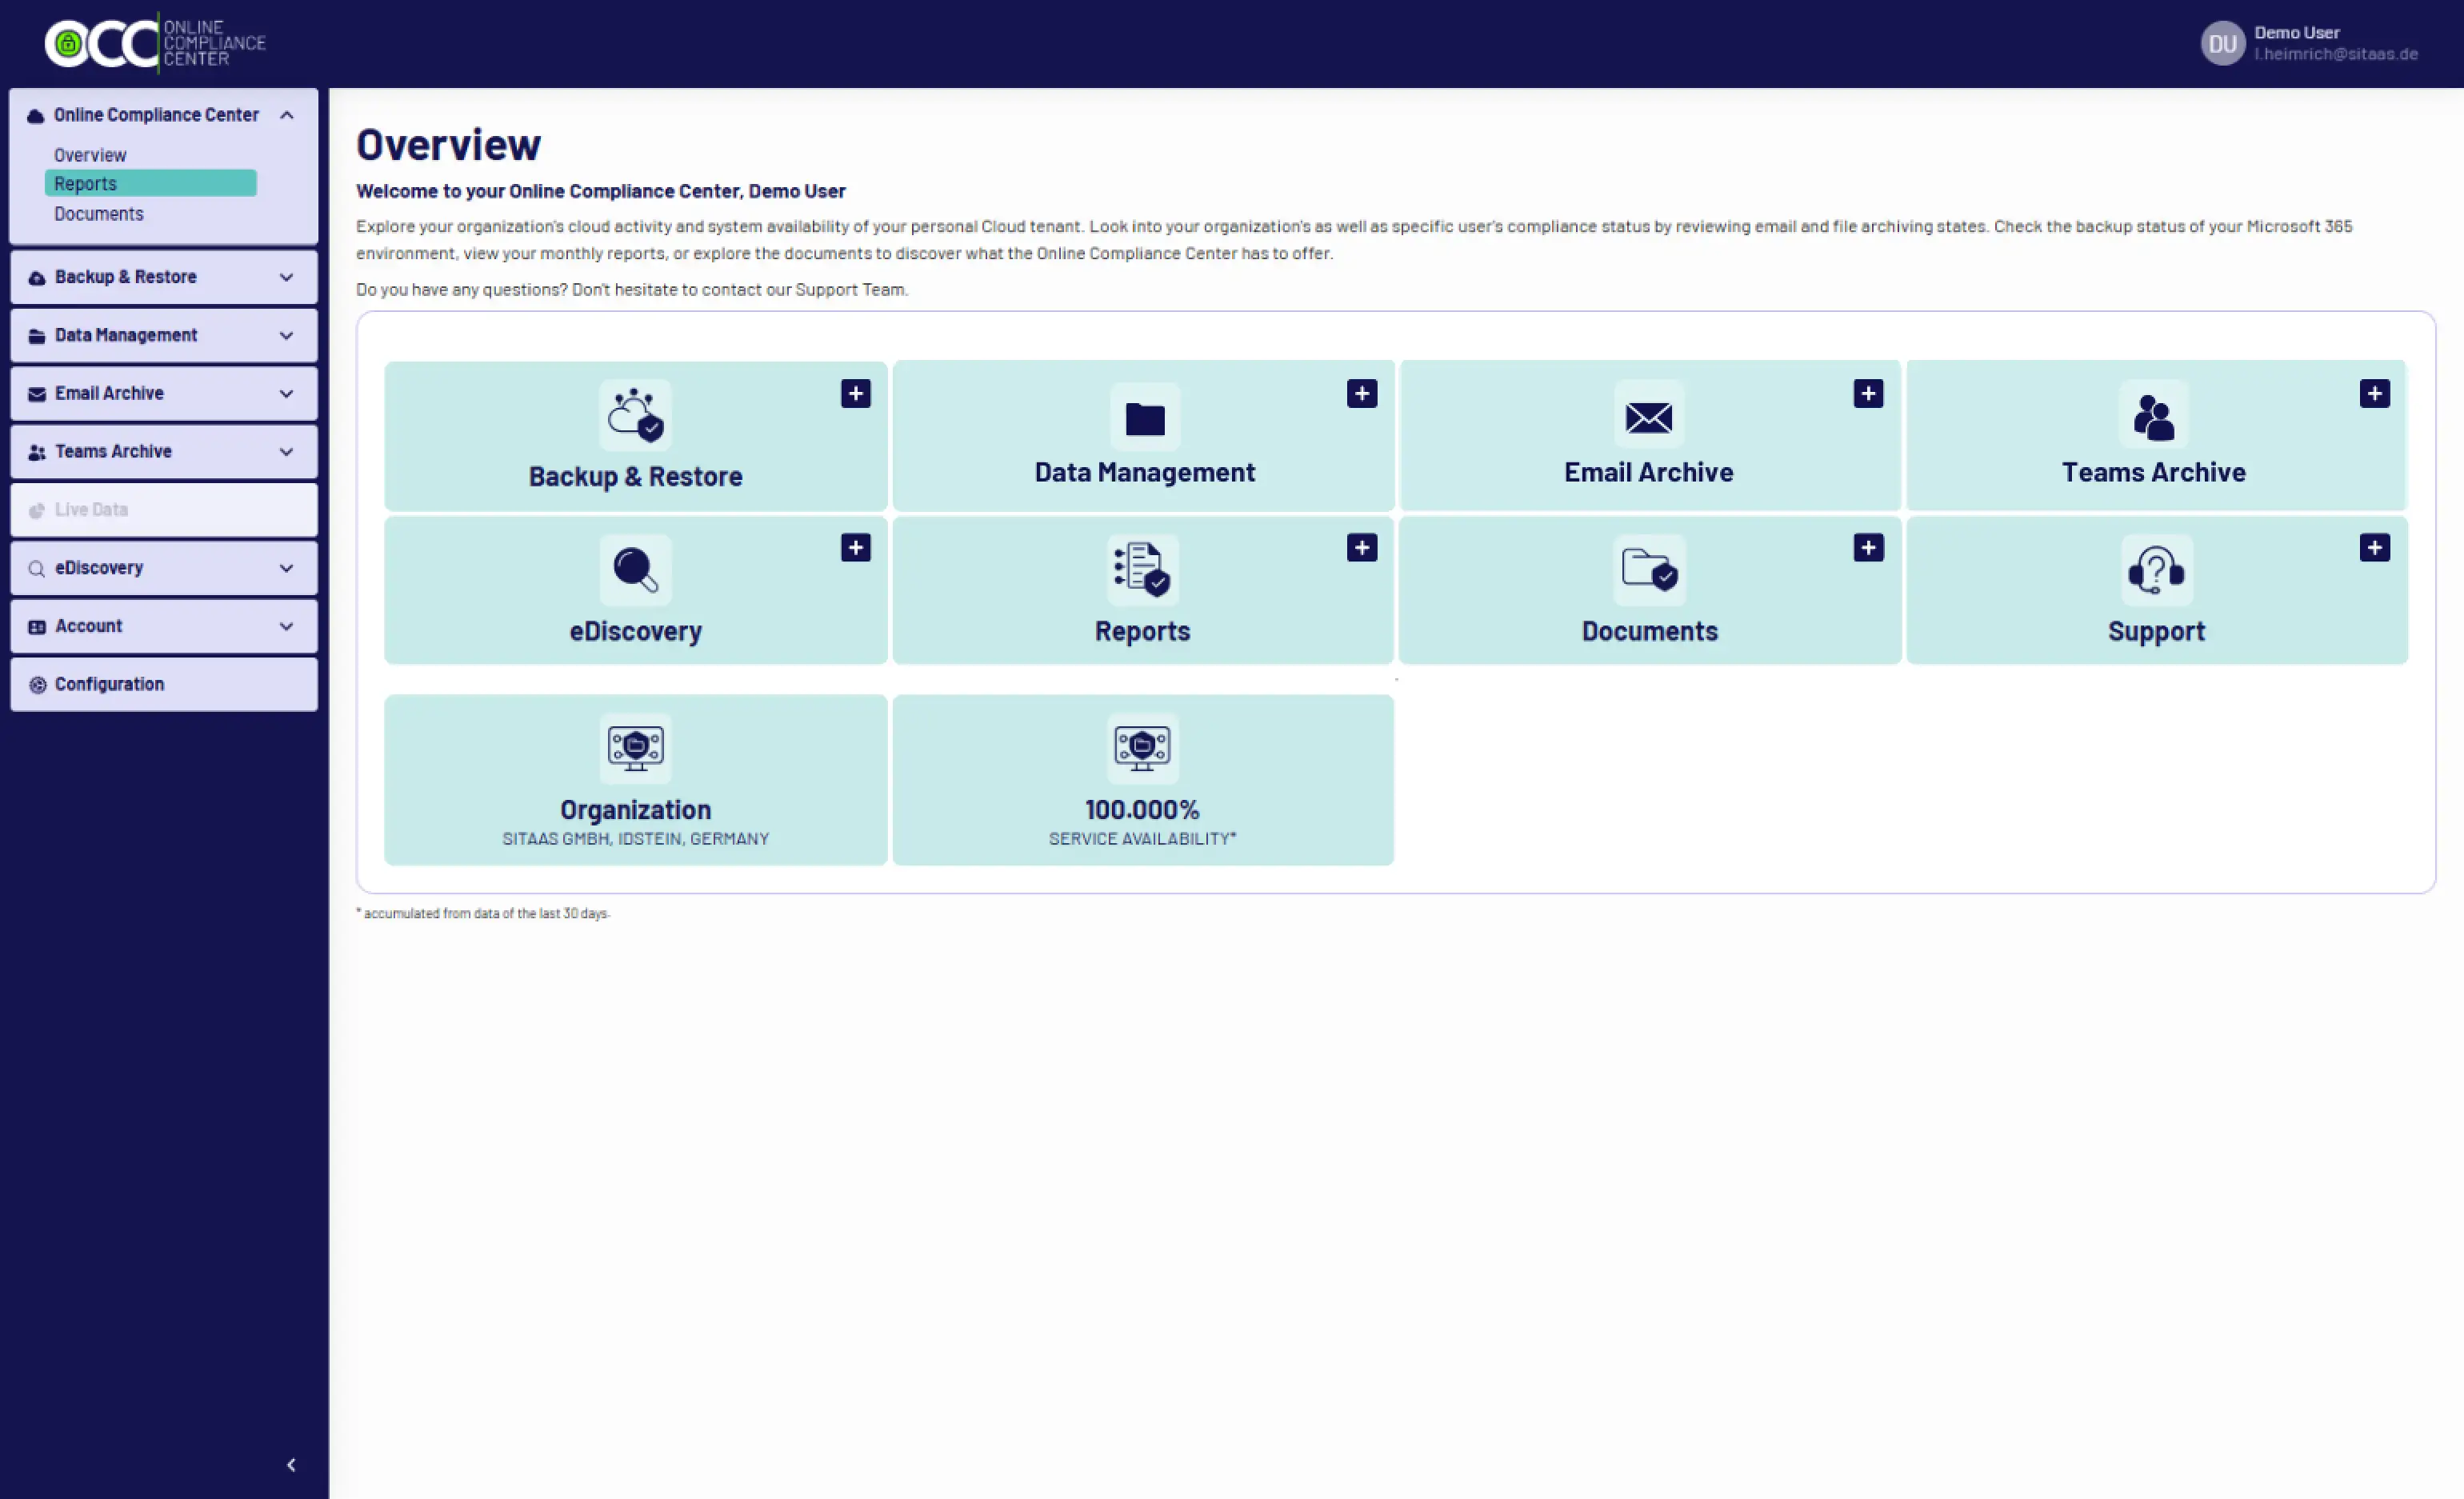This screenshot has height=1499, width=2464.
Task: Open the Configuration sidebar item
Action: (110, 684)
